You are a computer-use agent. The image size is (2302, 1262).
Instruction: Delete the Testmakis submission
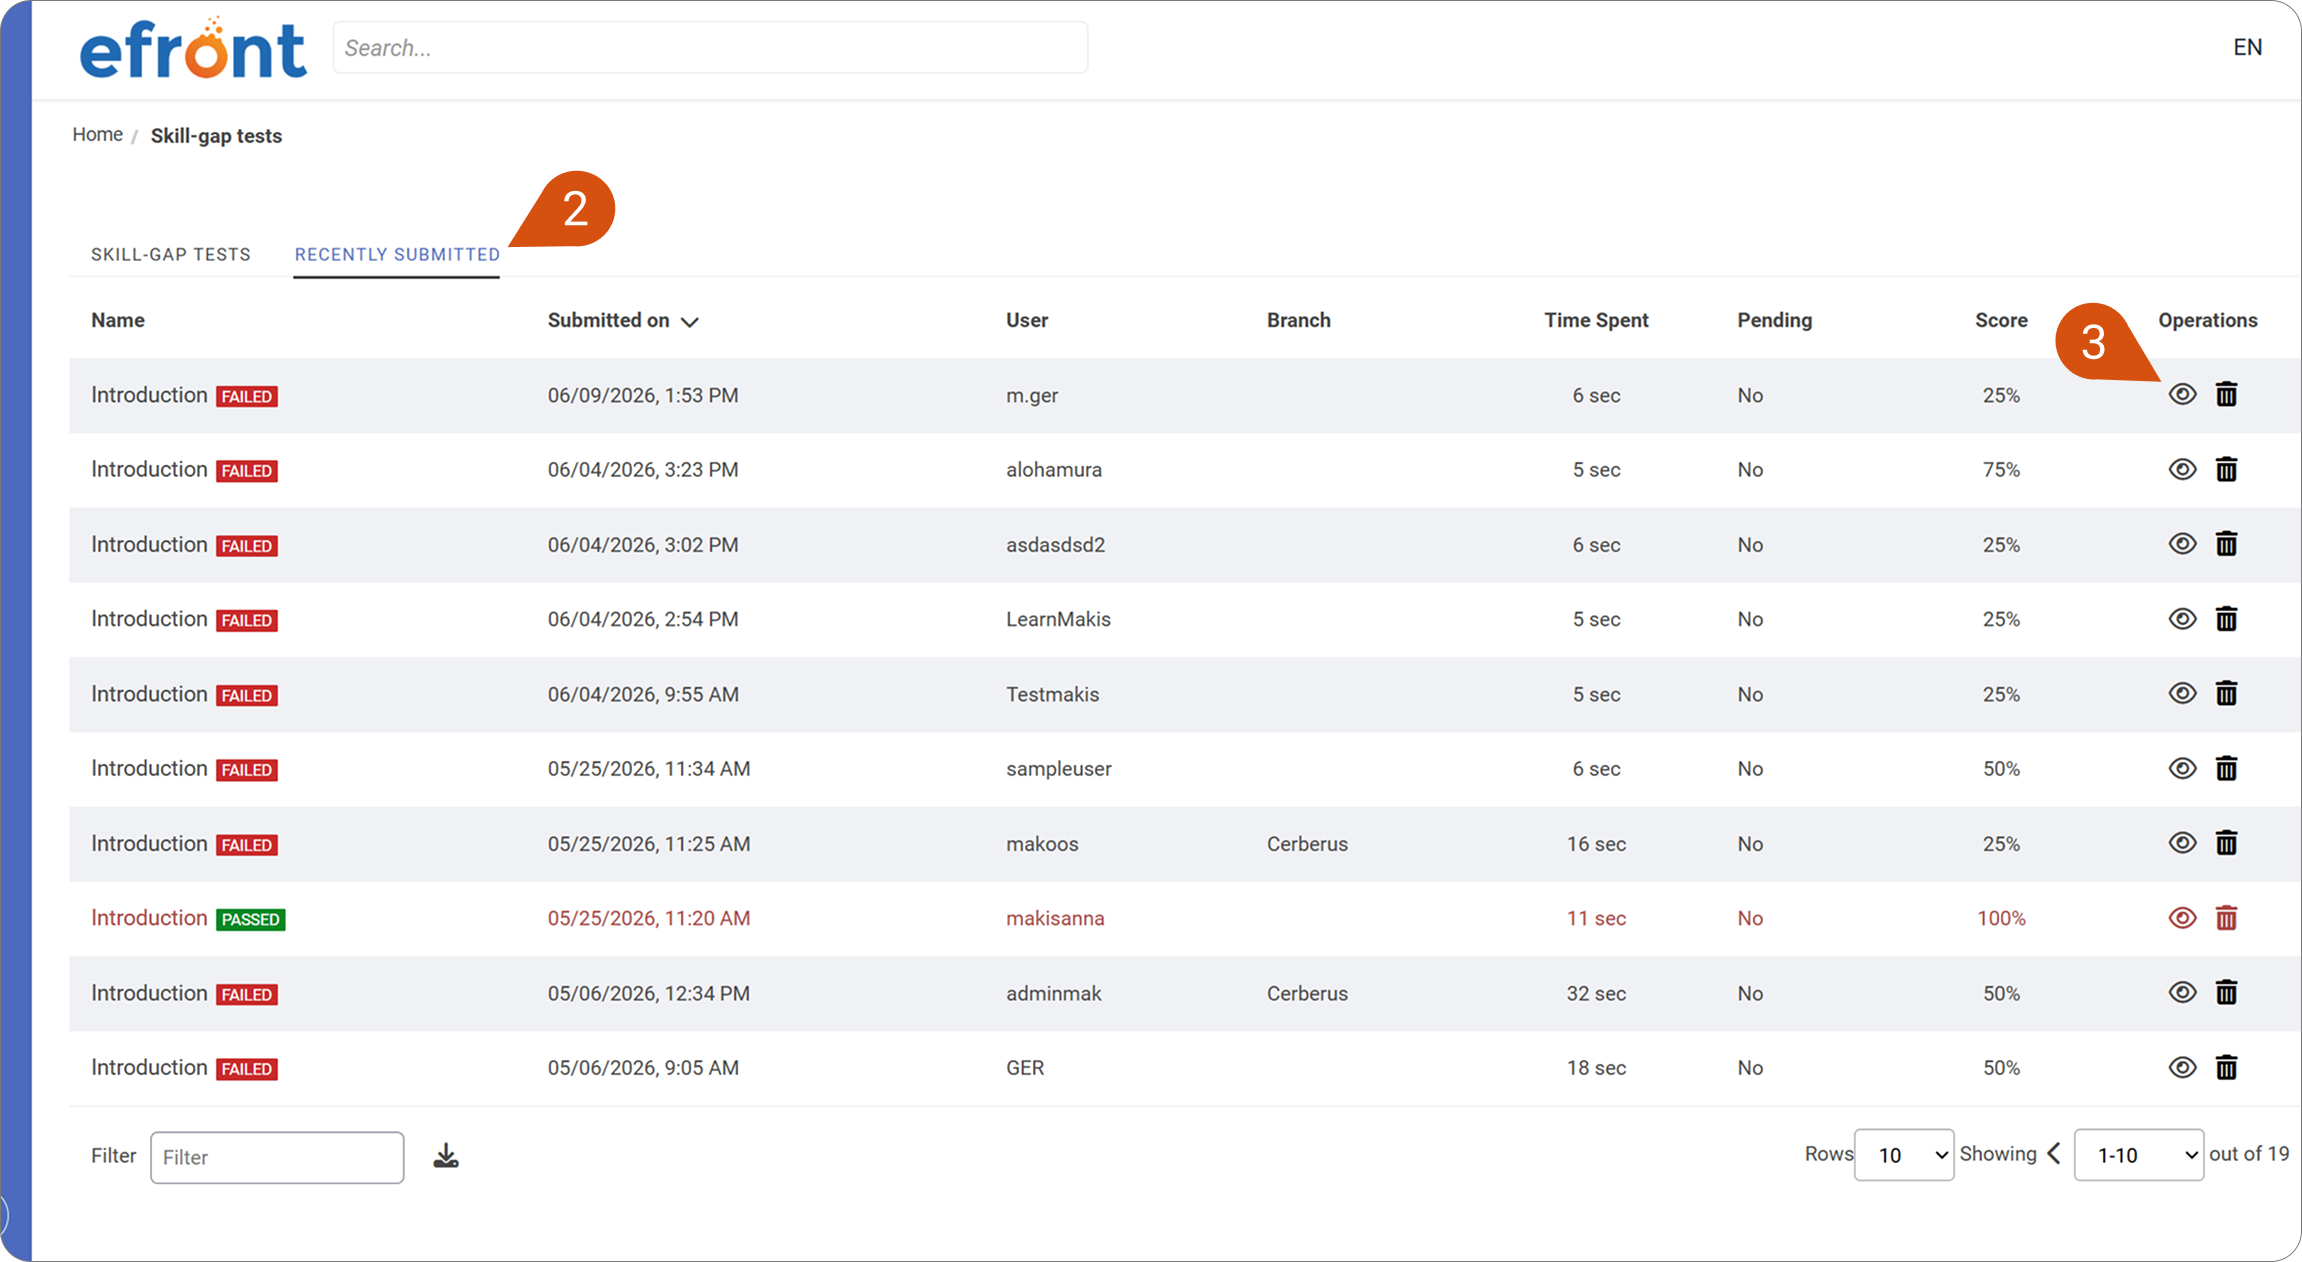[2226, 693]
